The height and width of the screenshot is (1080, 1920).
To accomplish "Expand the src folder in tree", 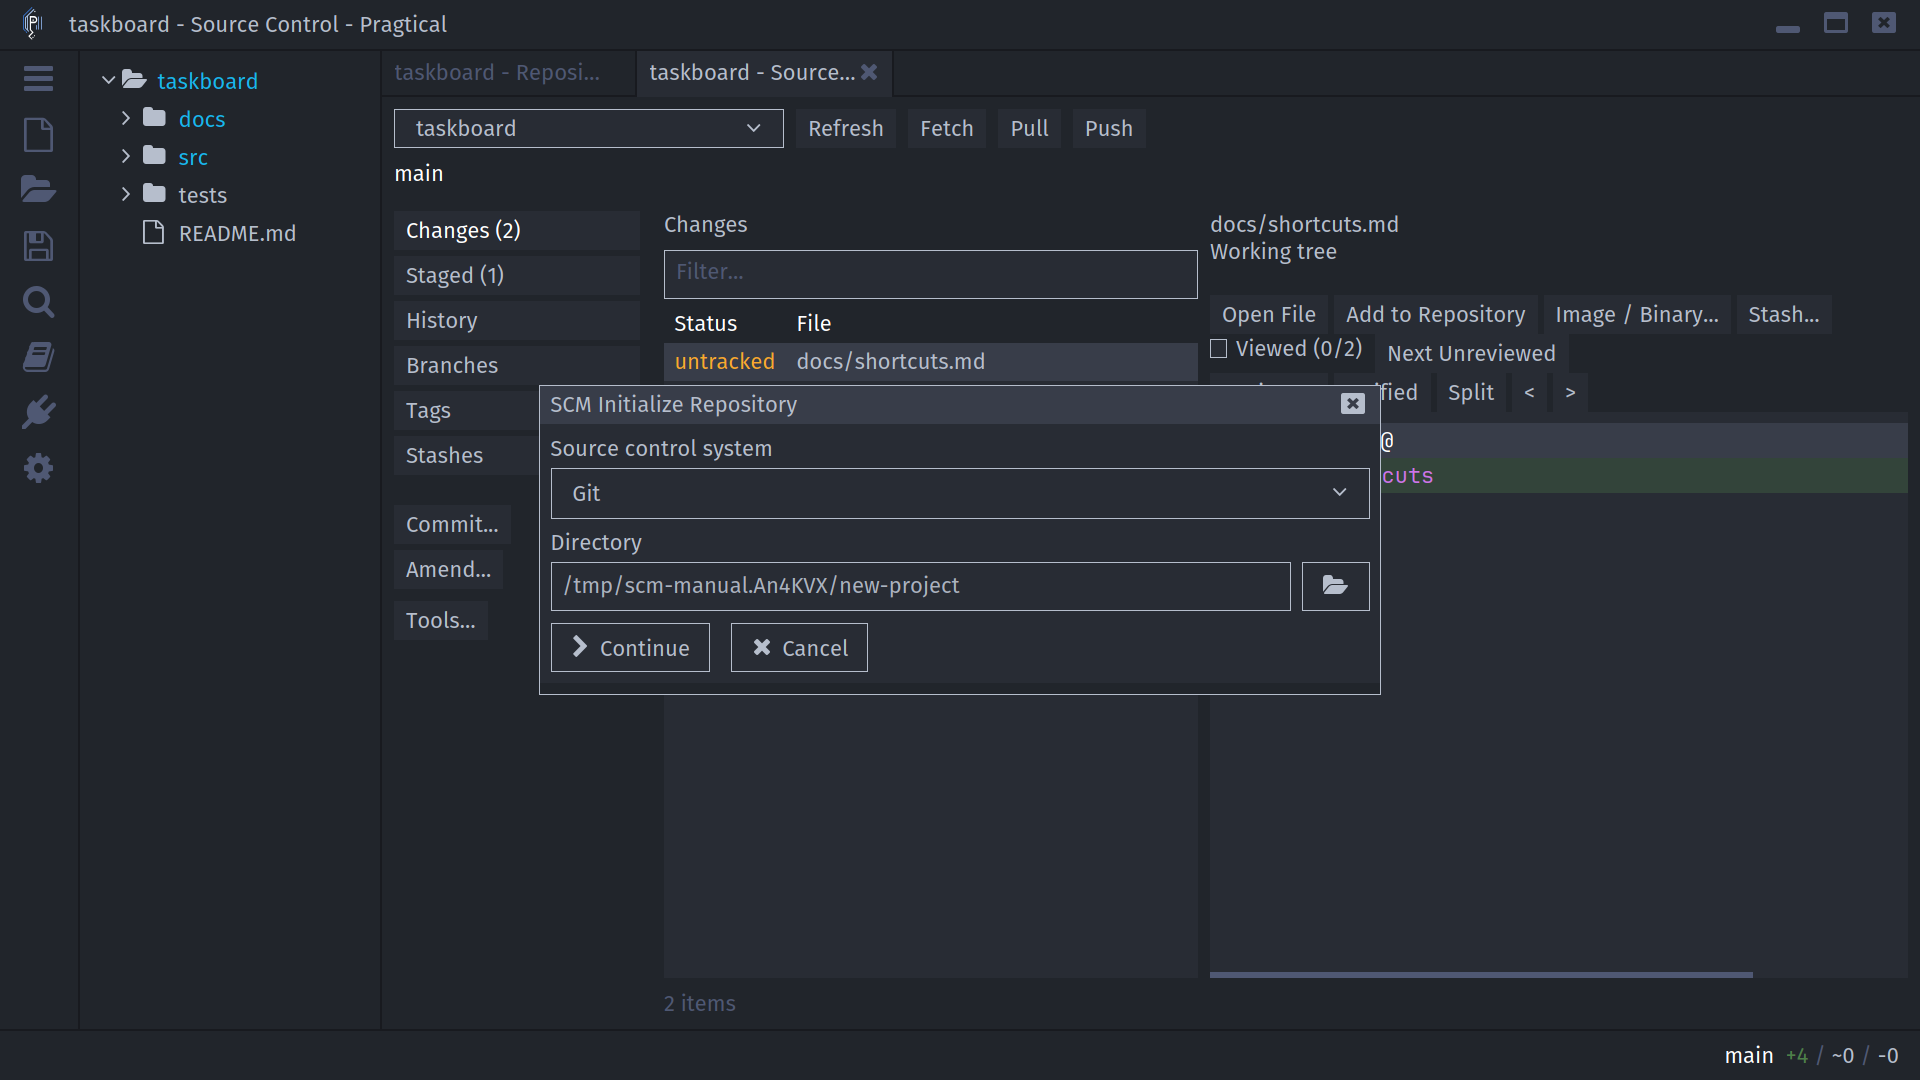I will pos(126,156).
